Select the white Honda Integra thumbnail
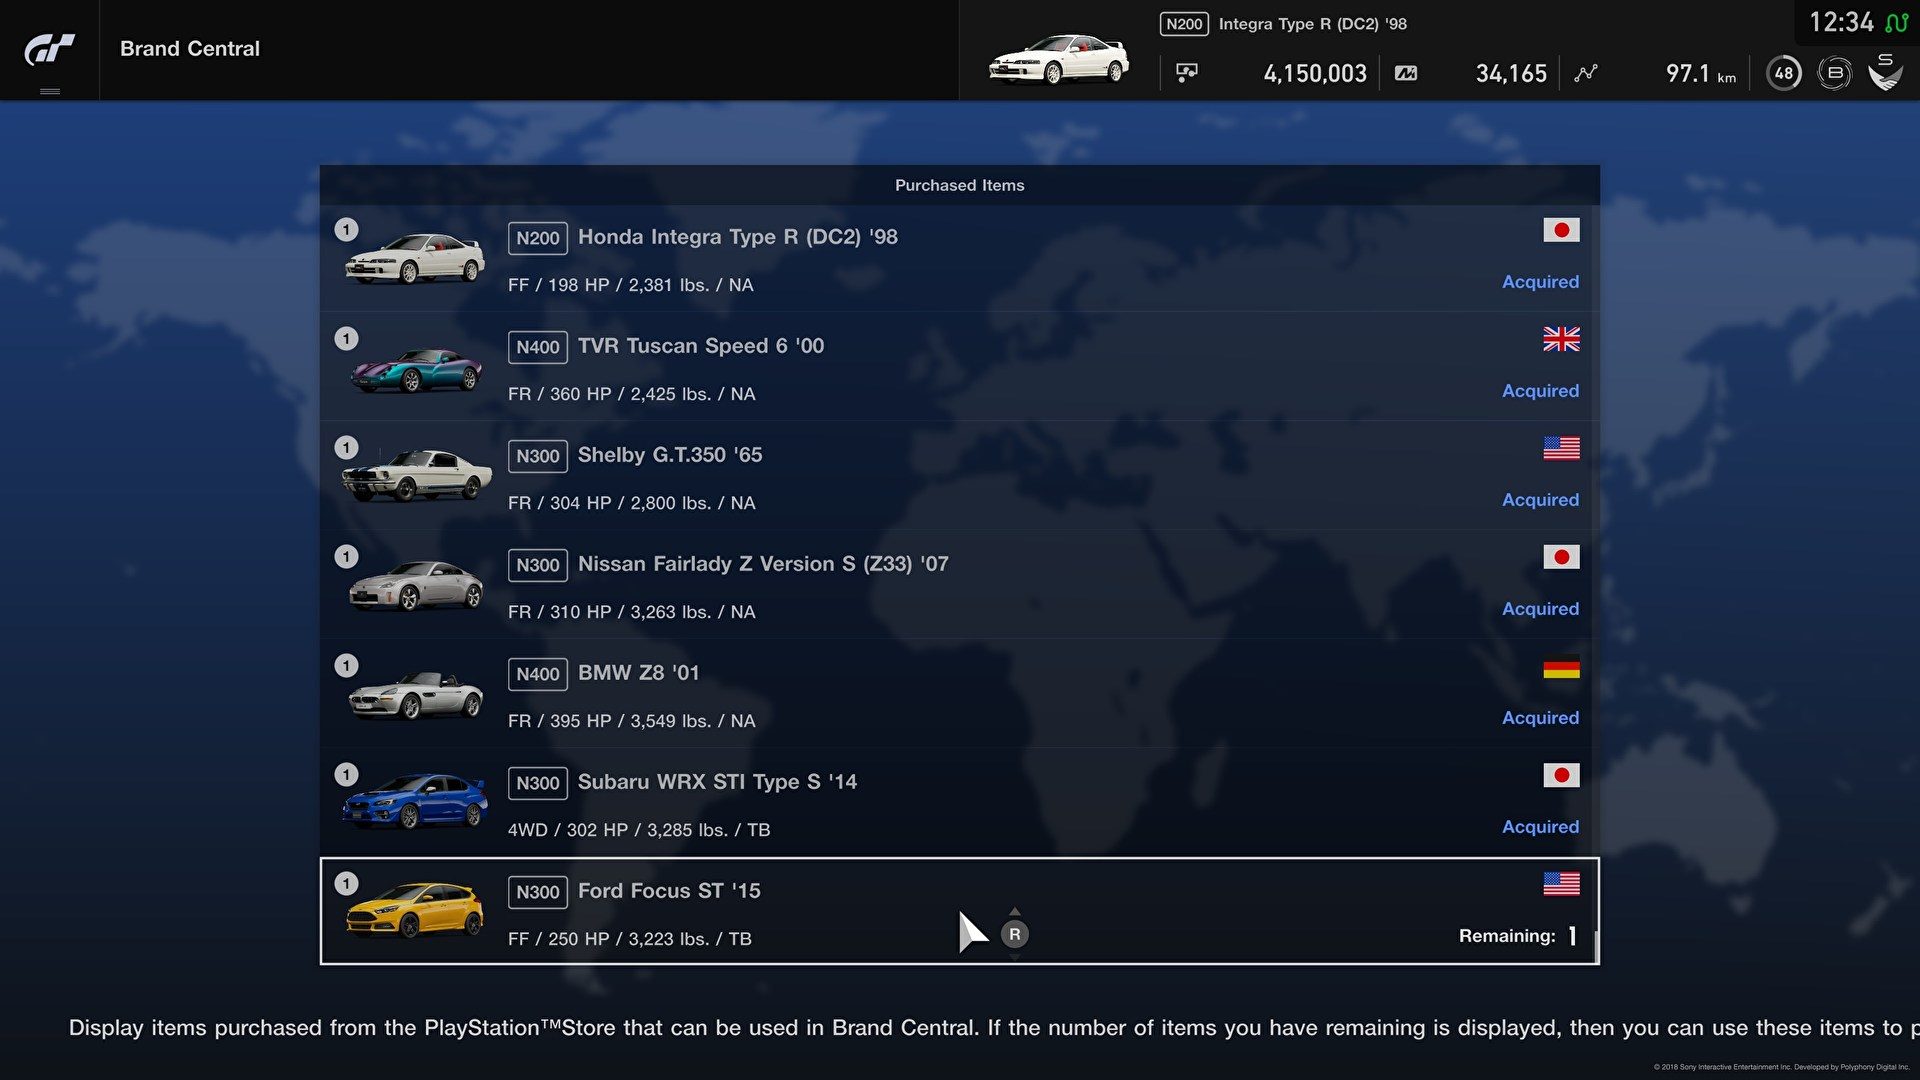The width and height of the screenshot is (1920, 1080). click(x=415, y=258)
